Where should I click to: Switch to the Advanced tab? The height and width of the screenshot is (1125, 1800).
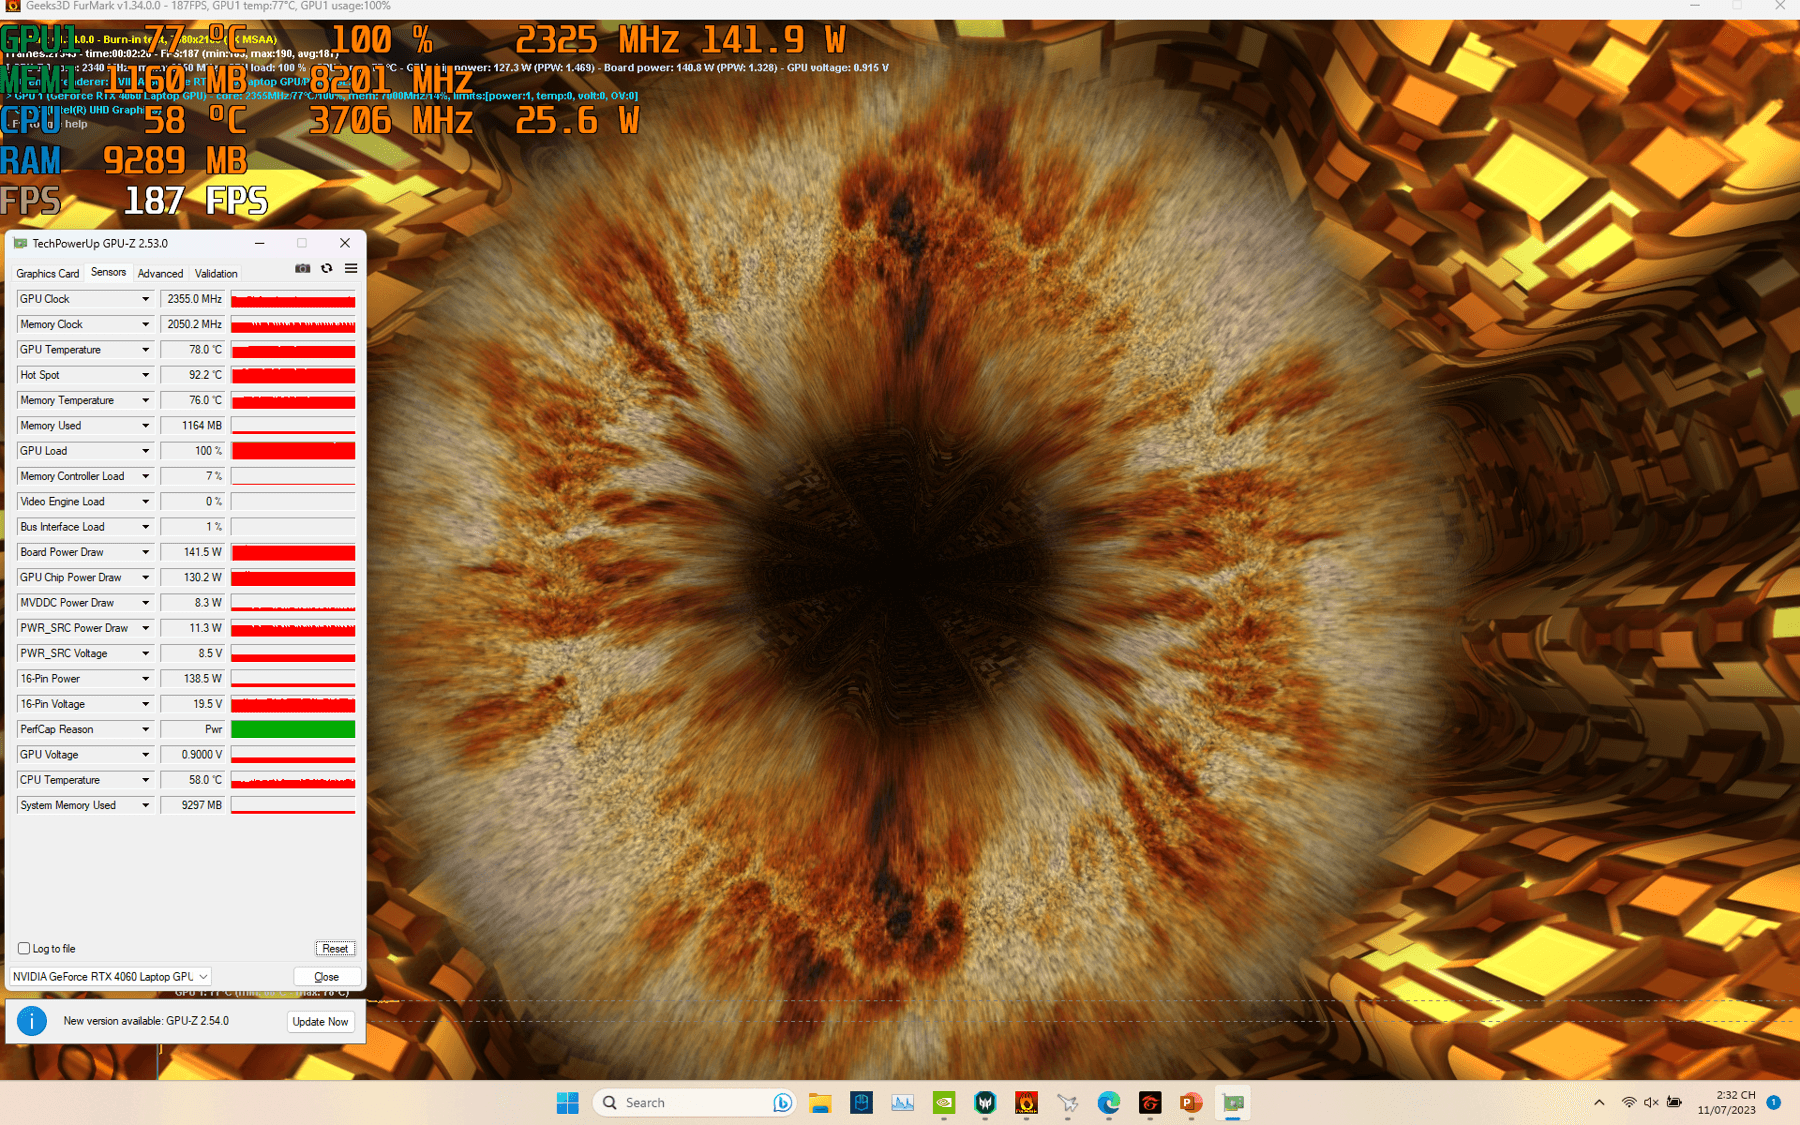point(160,273)
